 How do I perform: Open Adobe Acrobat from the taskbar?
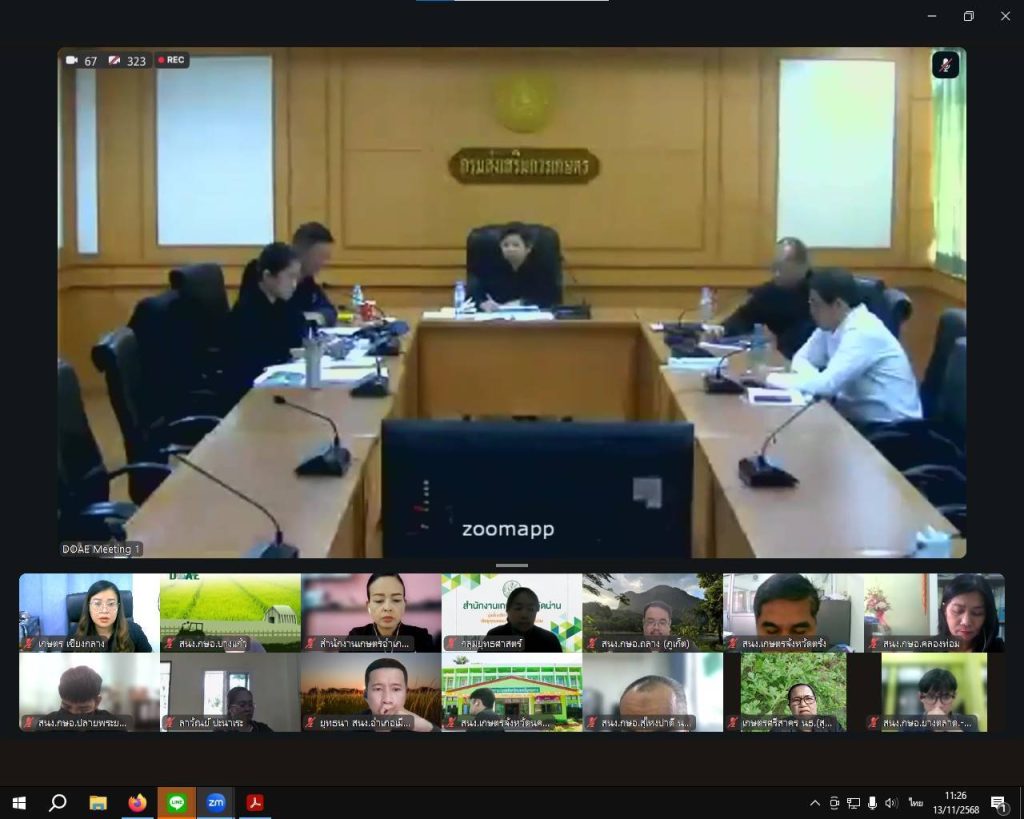pos(255,802)
